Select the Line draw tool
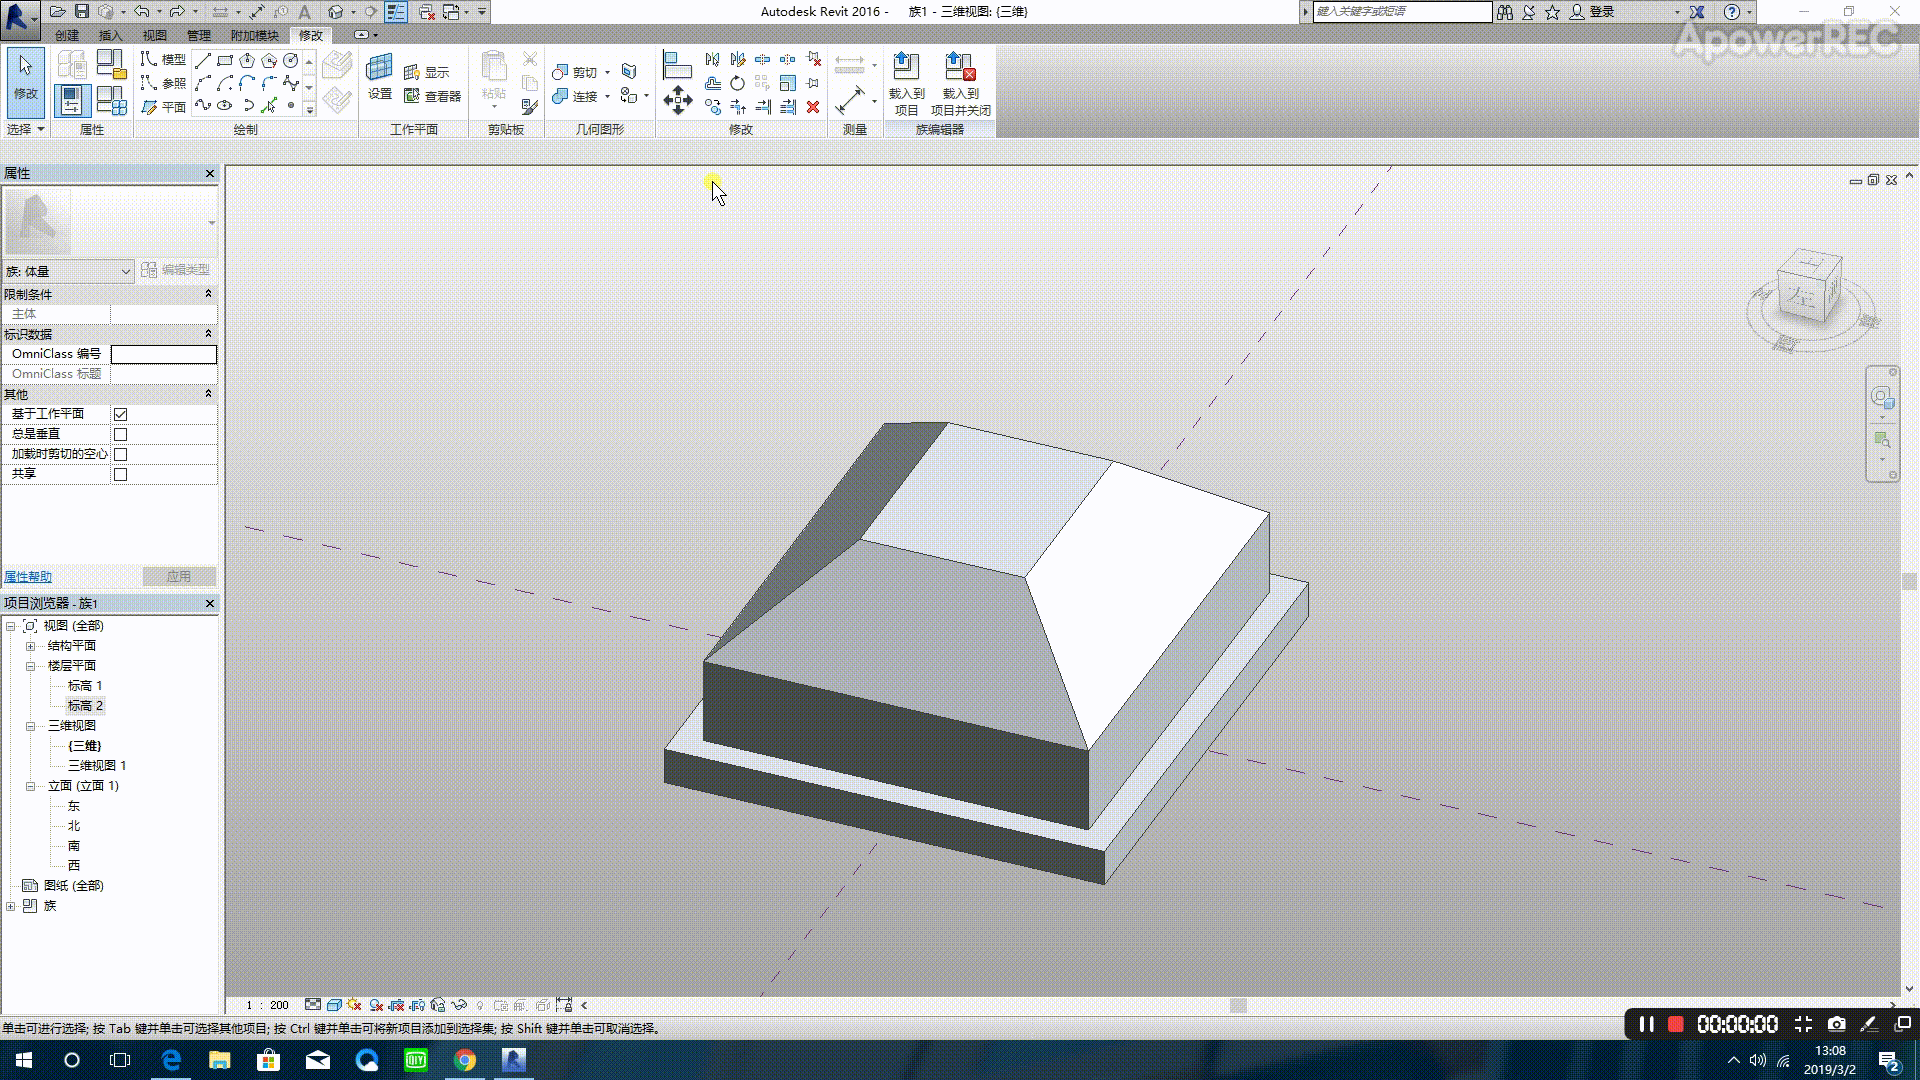The image size is (1920, 1080). pos(203,61)
